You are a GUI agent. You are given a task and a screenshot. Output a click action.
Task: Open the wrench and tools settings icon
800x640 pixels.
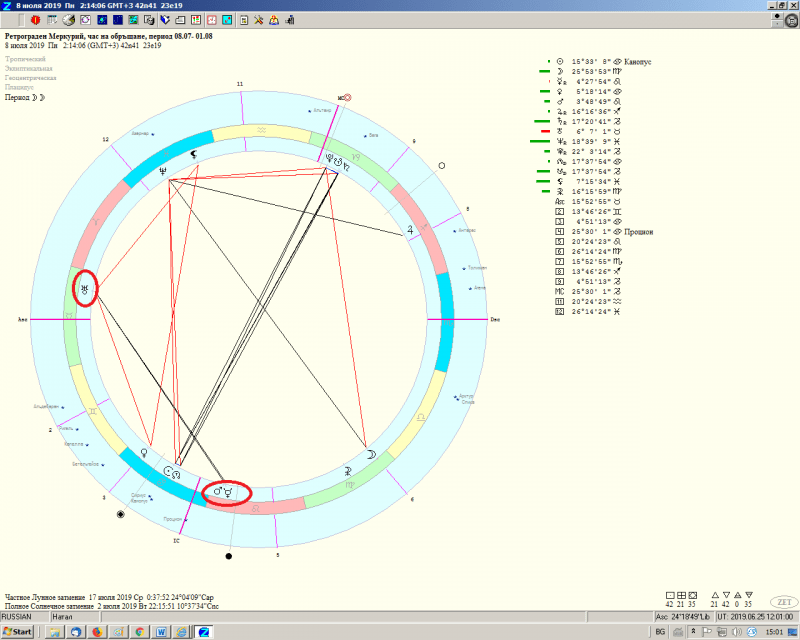pos(258,19)
